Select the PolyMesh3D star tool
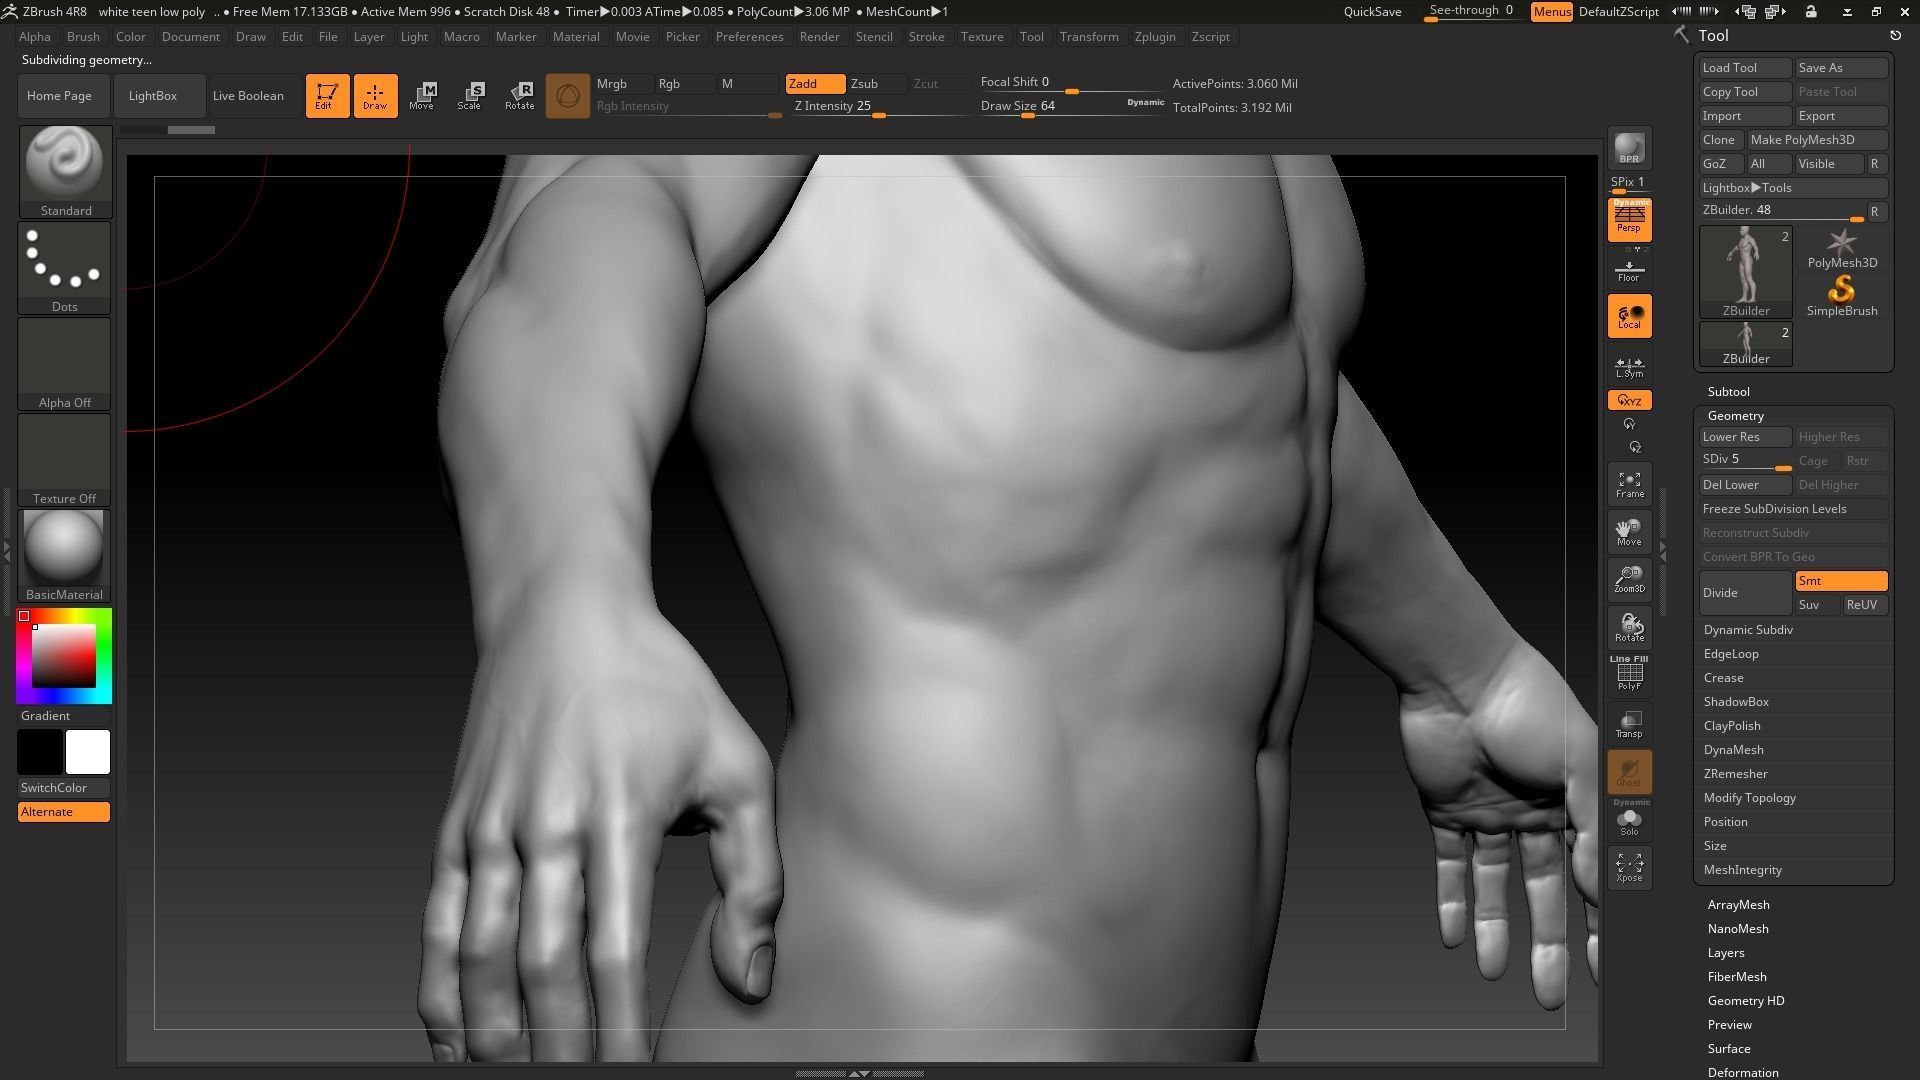Viewport: 1920px width, 1080px height. [x=1841, y=249]
